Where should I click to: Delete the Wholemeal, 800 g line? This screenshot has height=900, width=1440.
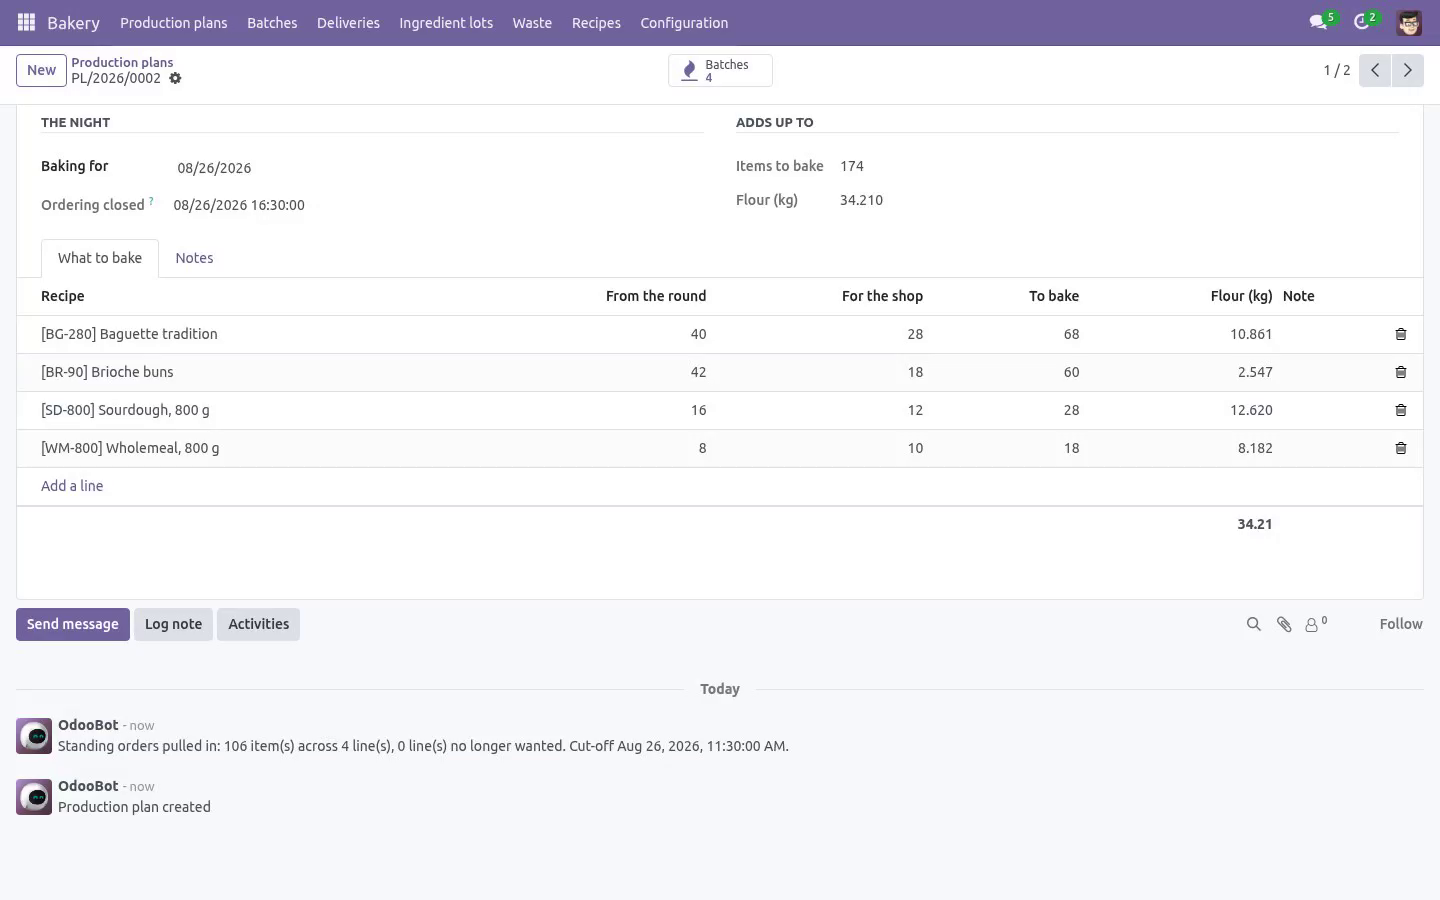coord(1401,448)
